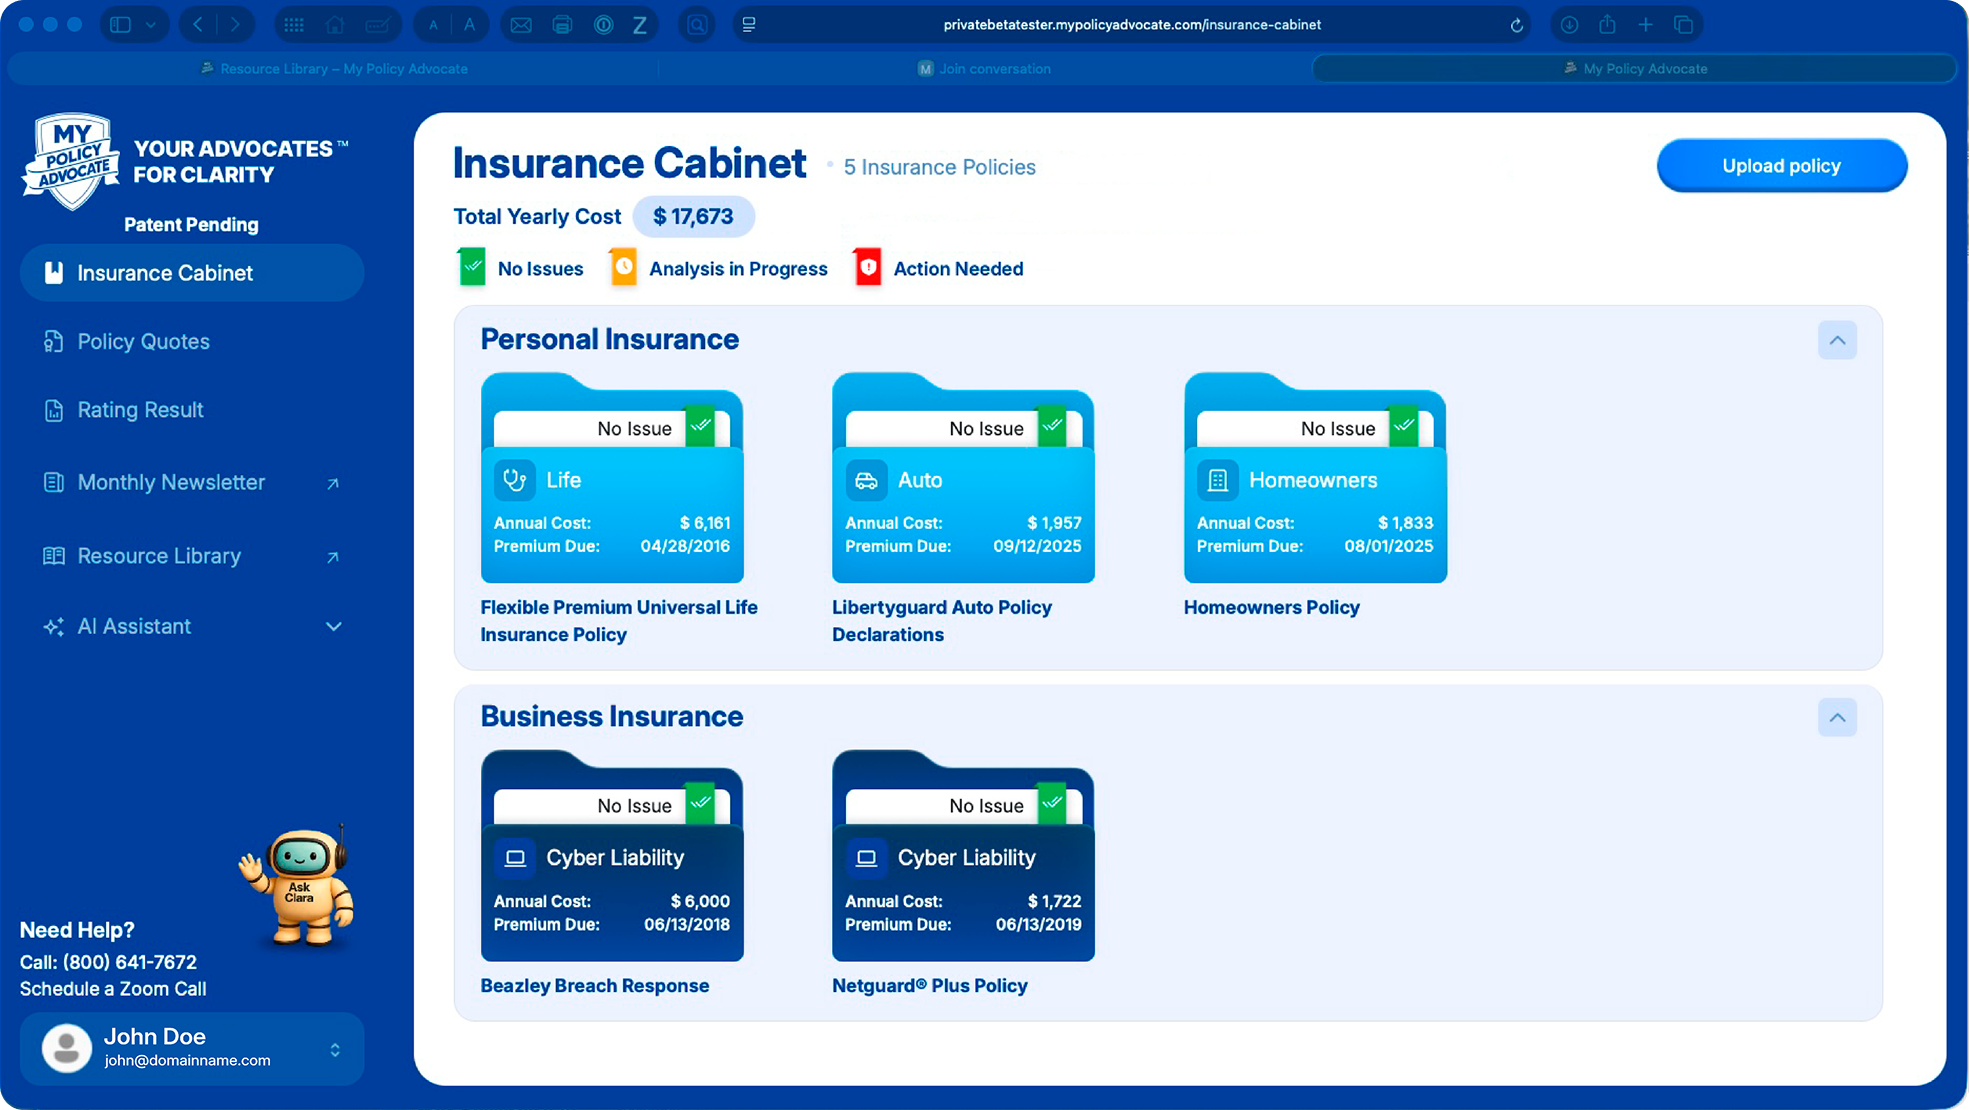Select the Resource Library book icon
Image resolution: width=1970 pixels, height=1110 pixels.
tap(54, 555)
